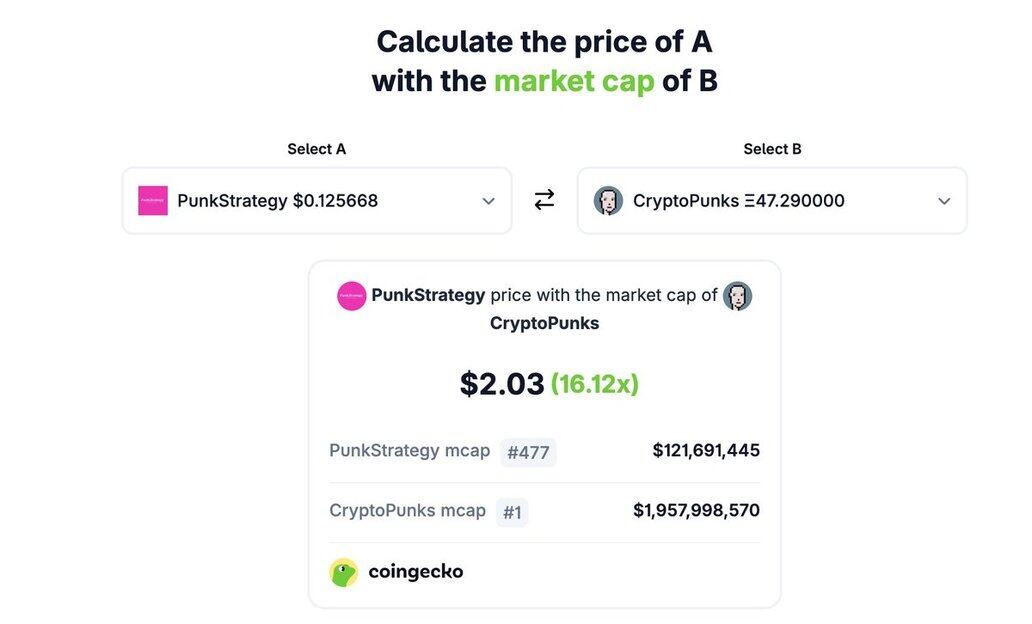
Task: Expand the Select A chevron arrow
Action: (488, 201)
